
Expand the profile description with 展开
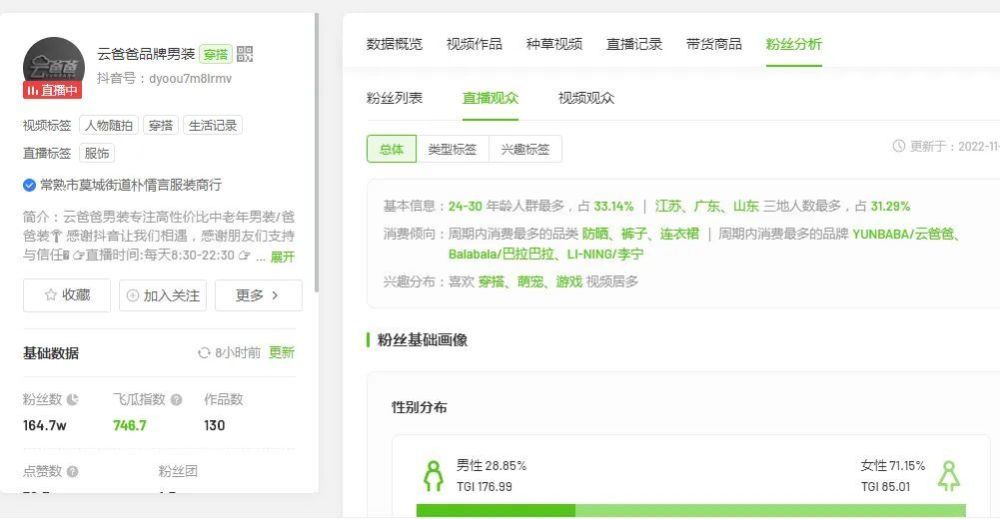point(283,256)
